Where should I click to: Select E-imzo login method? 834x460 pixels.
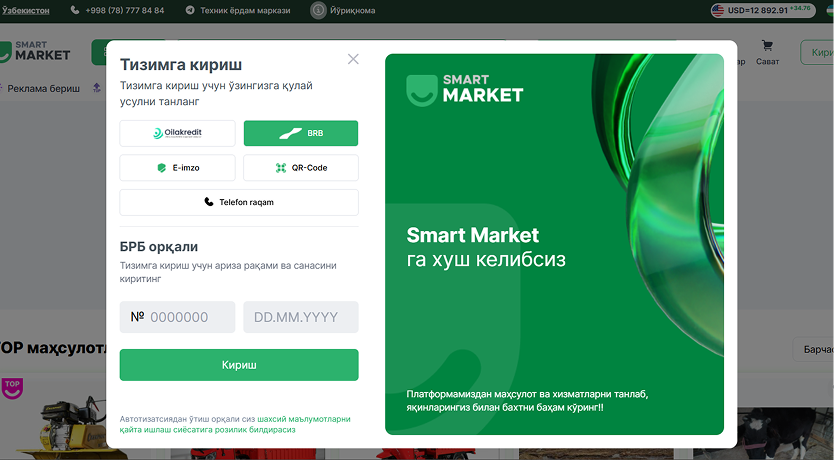[177, 168]
